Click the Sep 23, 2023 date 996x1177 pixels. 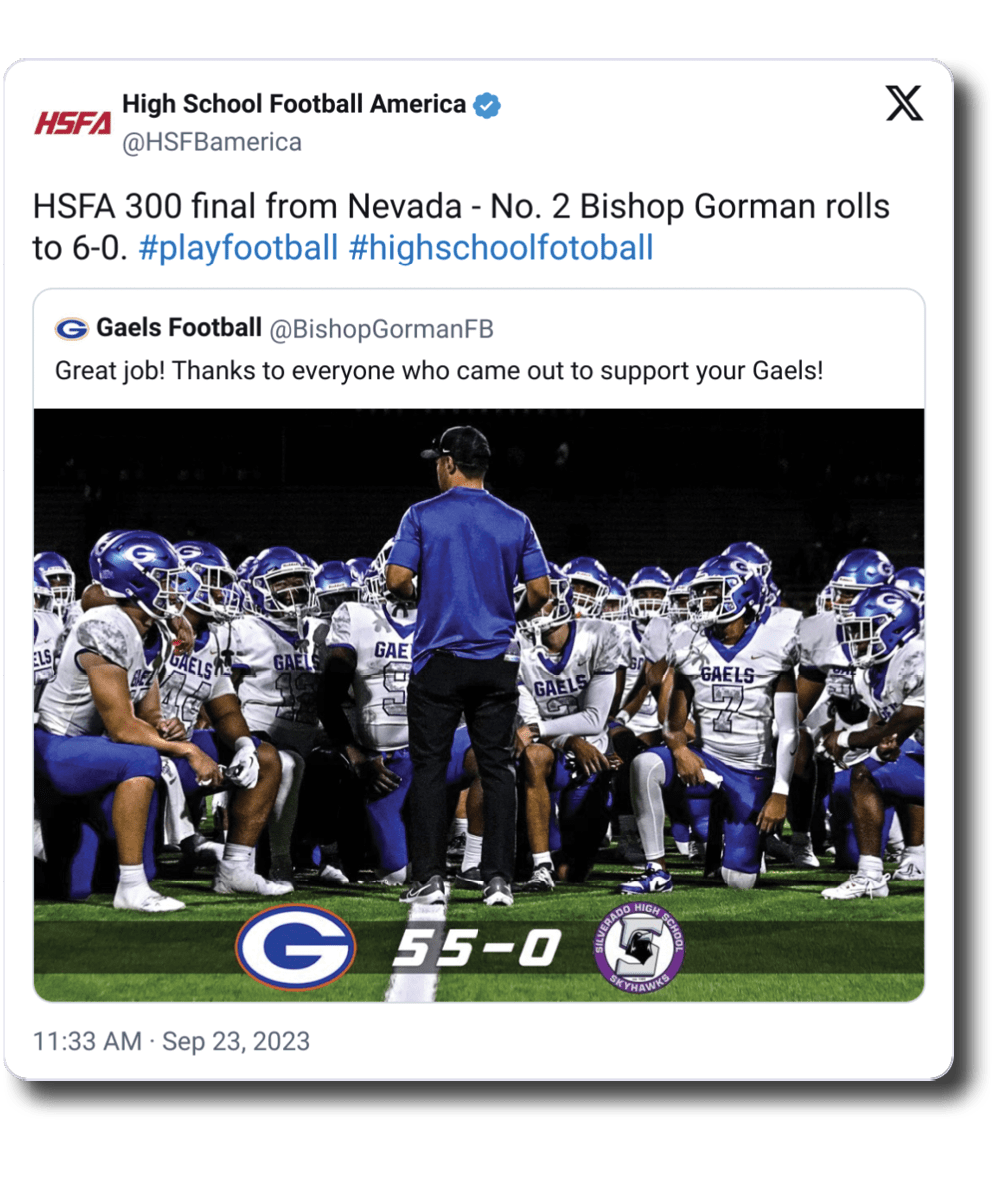(x=236, y=1041)
